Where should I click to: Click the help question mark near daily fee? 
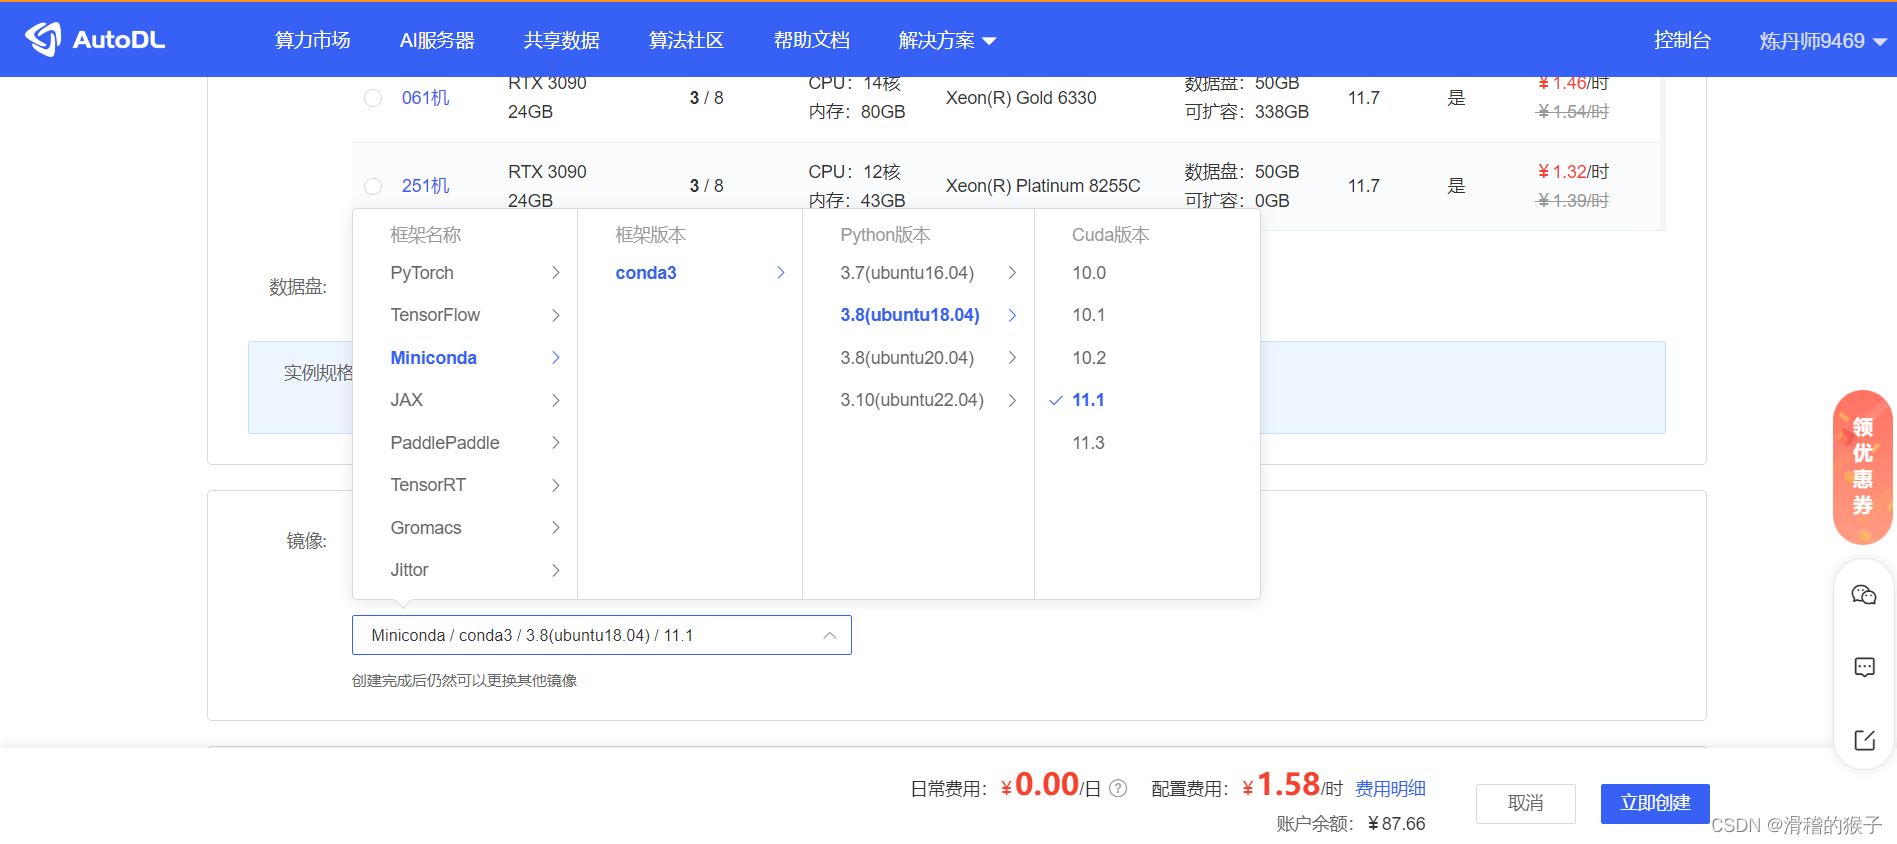(x=1118, y=788)
